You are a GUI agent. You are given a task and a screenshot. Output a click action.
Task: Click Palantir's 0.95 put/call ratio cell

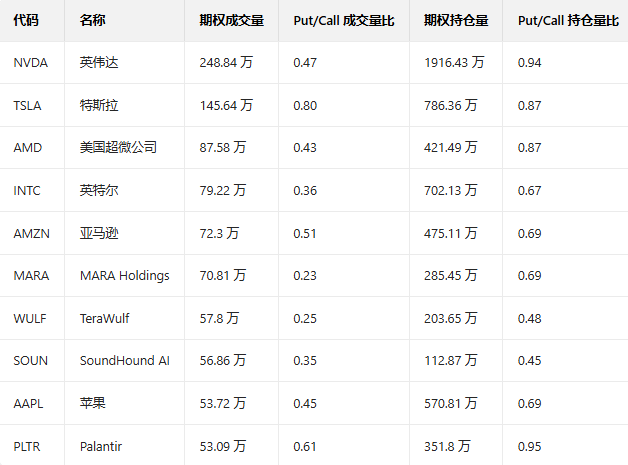(x=530, y=446)
